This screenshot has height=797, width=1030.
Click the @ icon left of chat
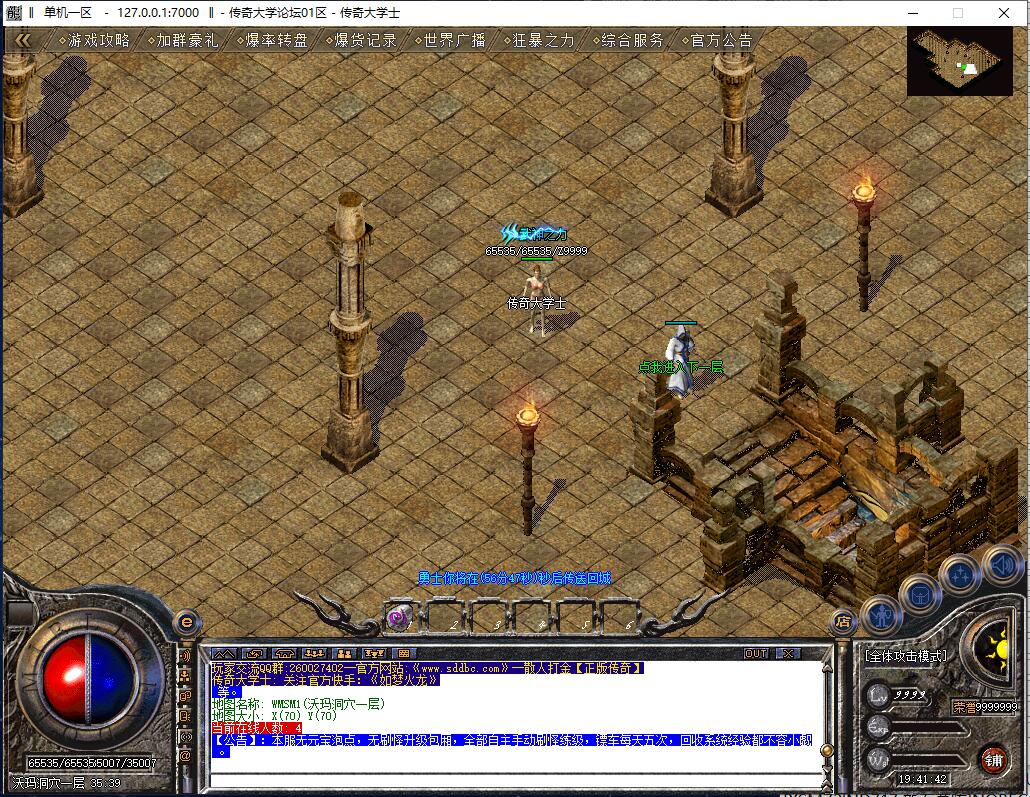click(186, 756)
